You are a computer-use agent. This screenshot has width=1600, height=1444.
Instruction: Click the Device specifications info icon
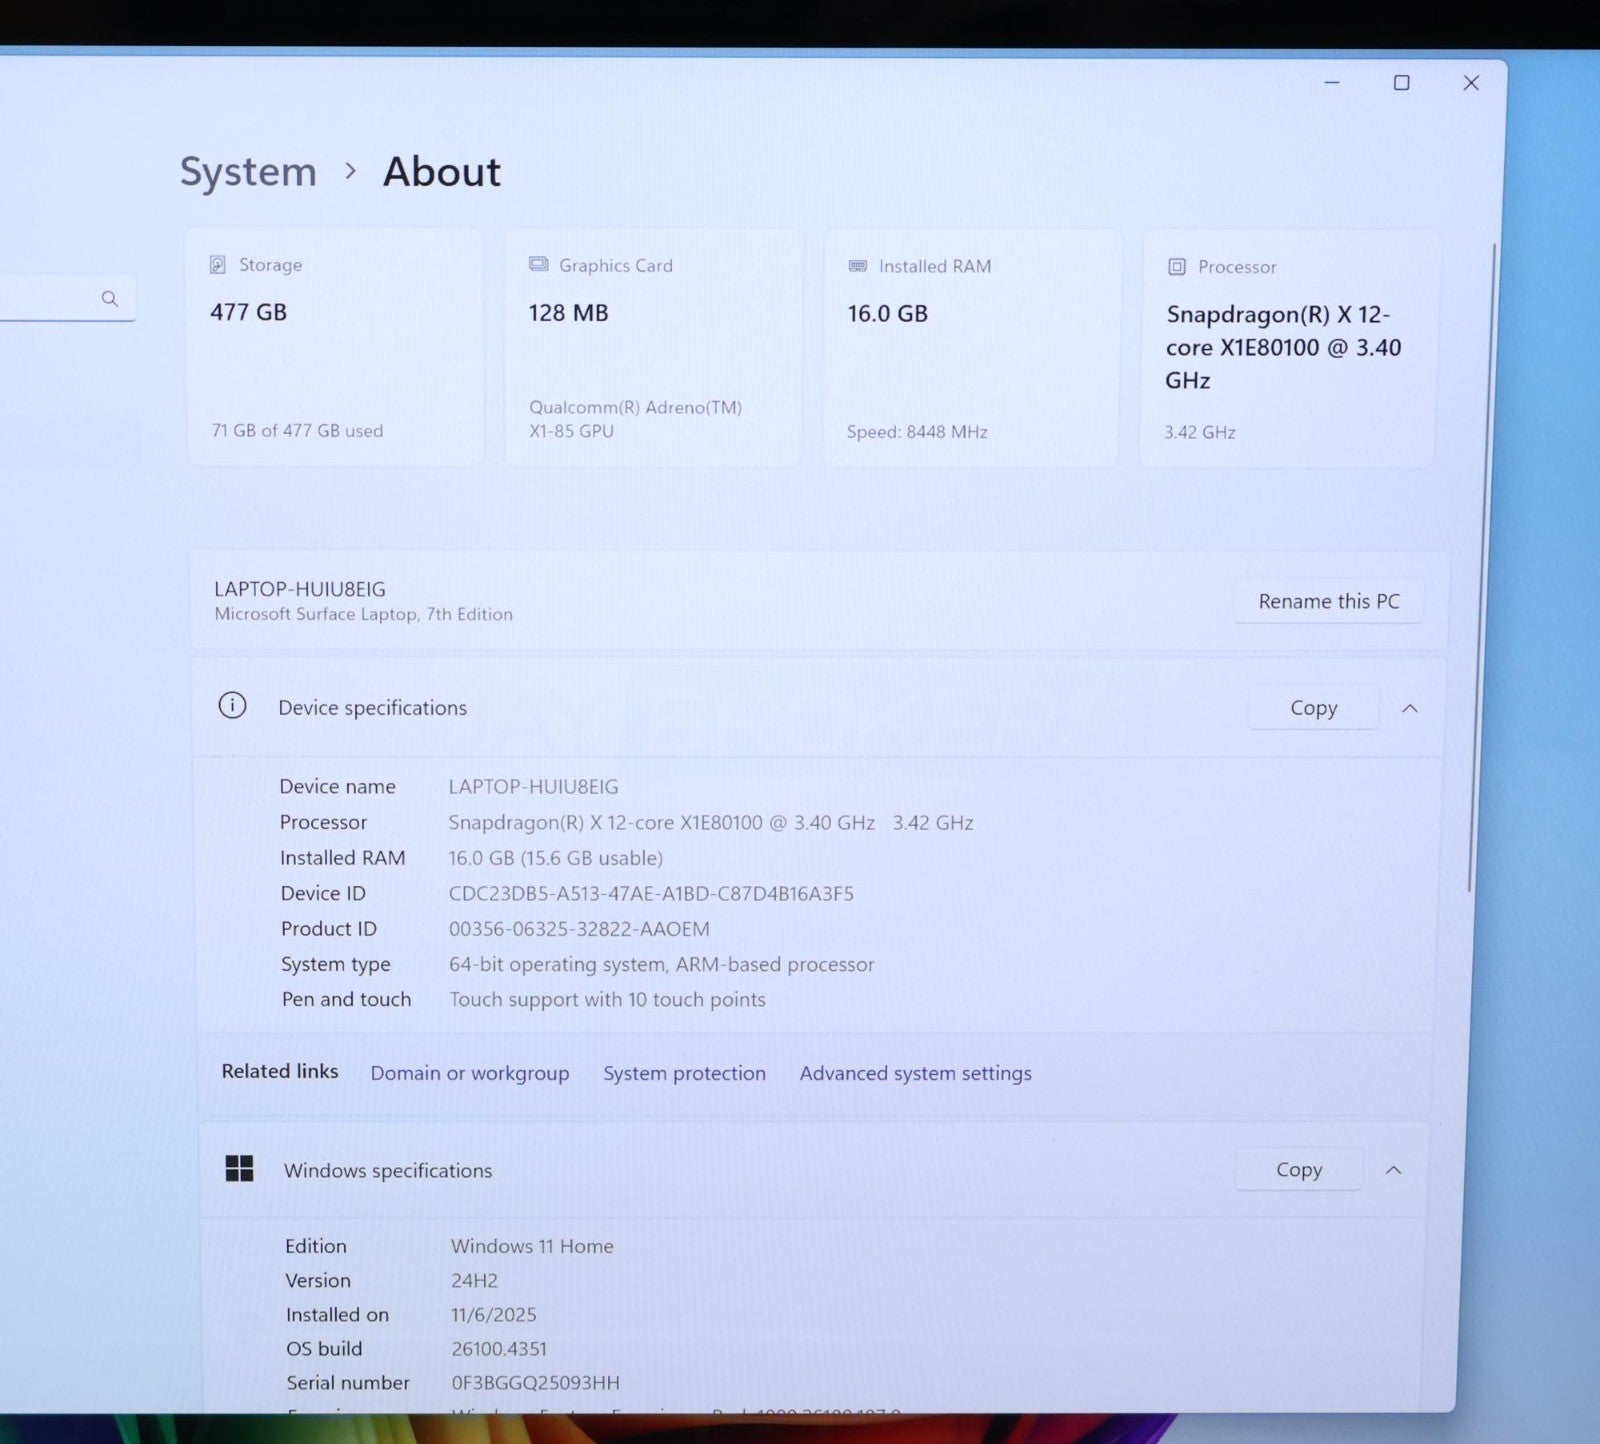[x=232, y=706]
